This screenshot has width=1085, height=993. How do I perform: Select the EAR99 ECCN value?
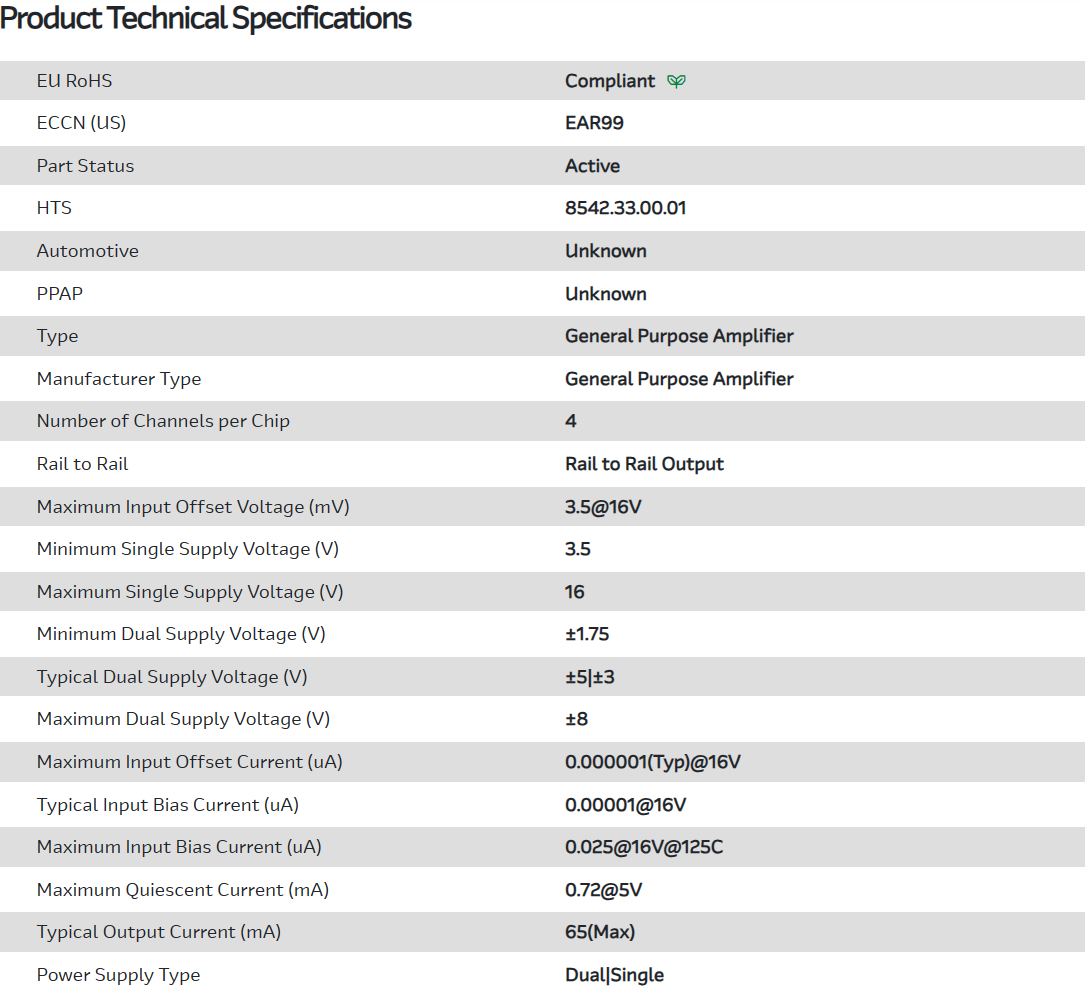(x=594, y=123)
